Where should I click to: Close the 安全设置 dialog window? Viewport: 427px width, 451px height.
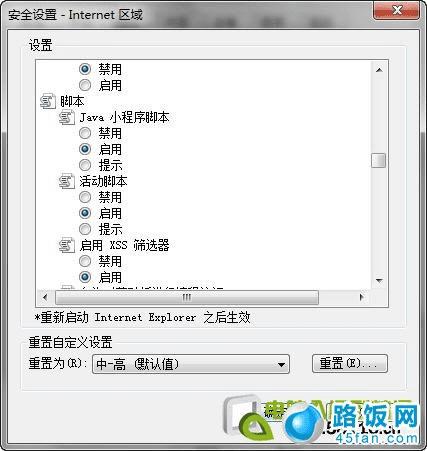coord(396,11)
